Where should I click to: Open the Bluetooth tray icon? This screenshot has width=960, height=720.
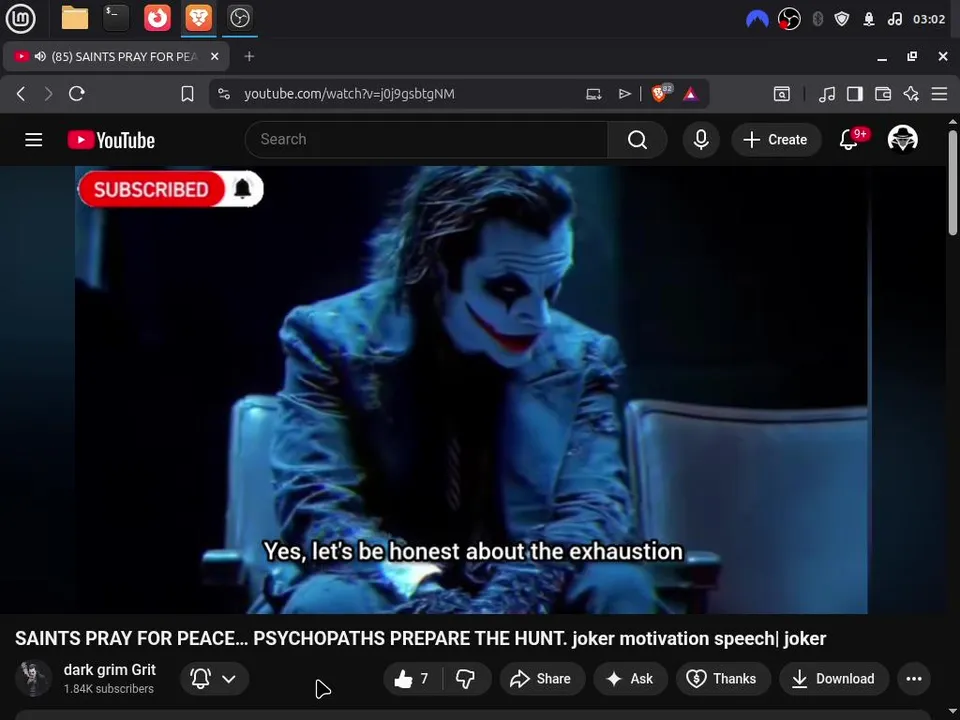817,20
